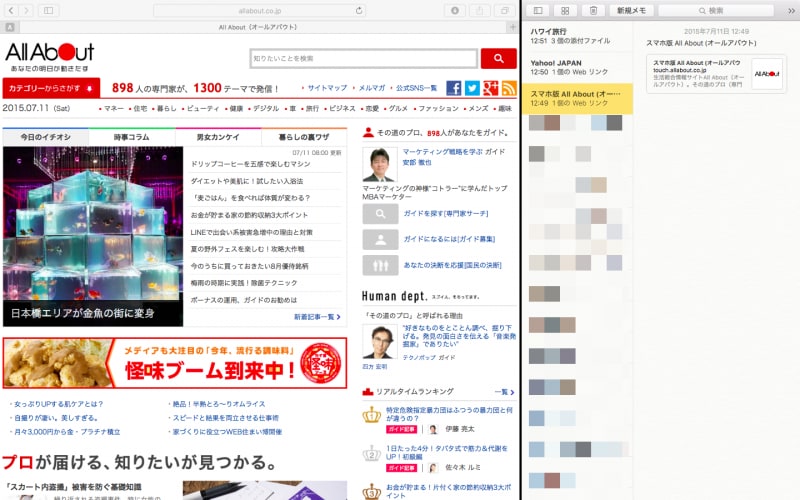Expand Notes toolbar overflow chevrons
The height and width of the screenshot is (500, 800).
tap(791, 11)
